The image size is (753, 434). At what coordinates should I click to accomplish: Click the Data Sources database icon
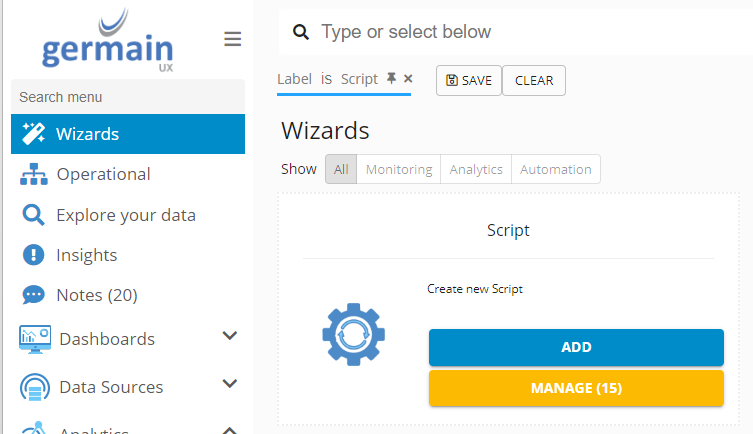[35, 387]
